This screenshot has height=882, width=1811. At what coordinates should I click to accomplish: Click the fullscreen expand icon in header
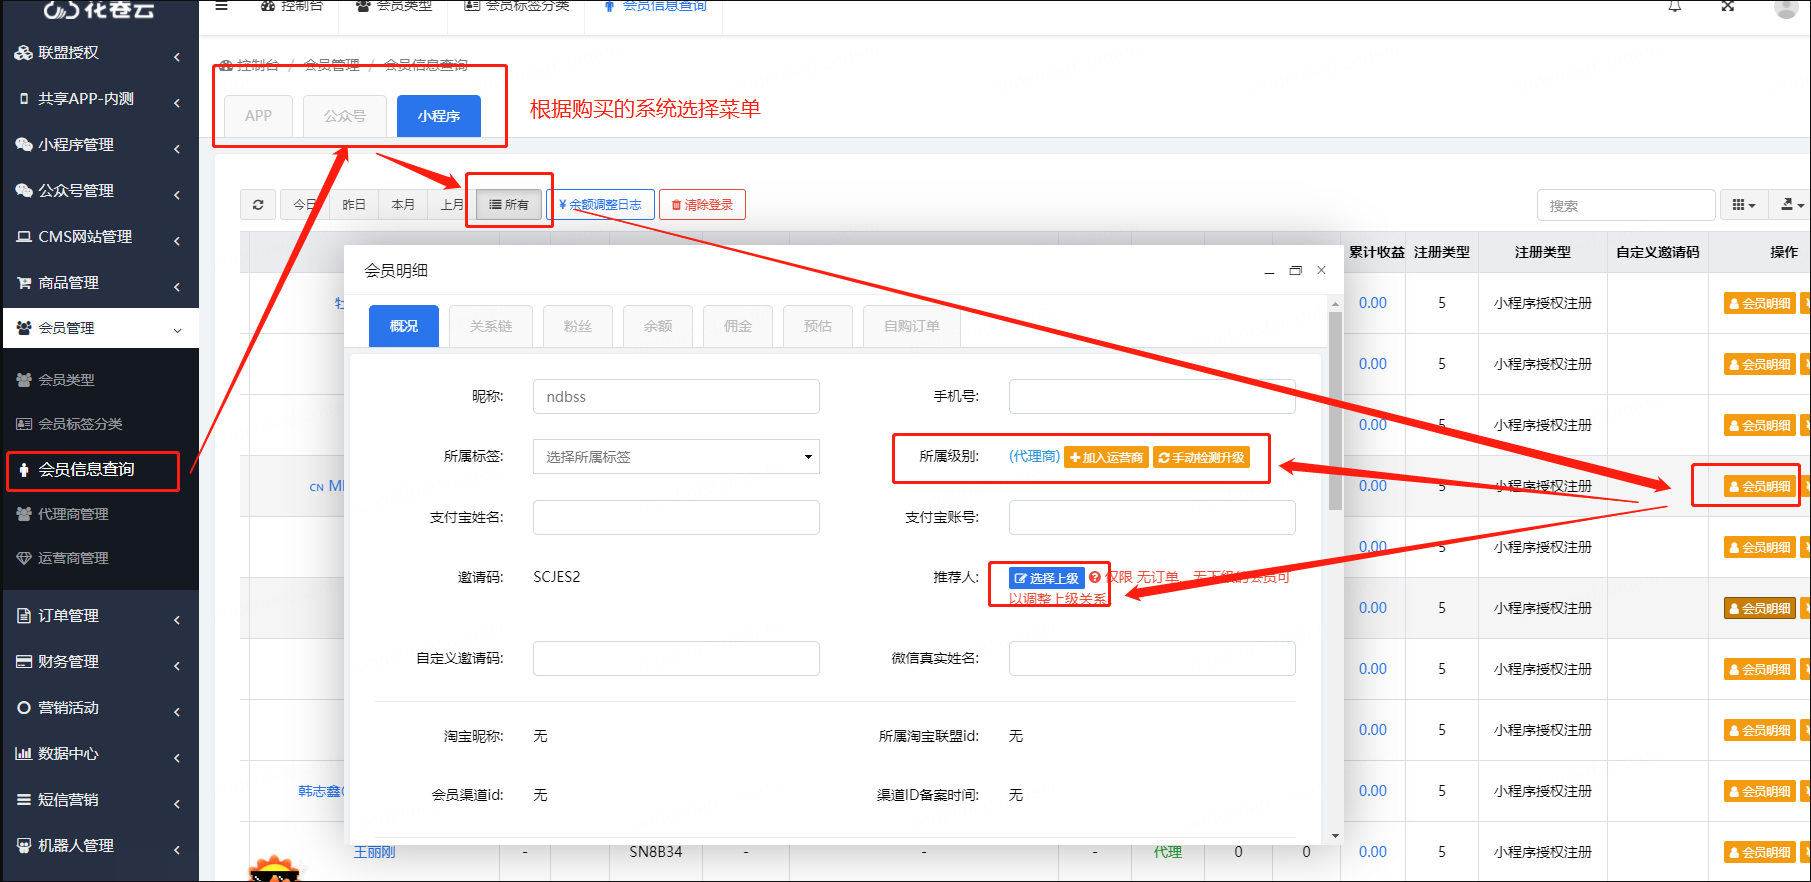click(x=1728, y=6)
